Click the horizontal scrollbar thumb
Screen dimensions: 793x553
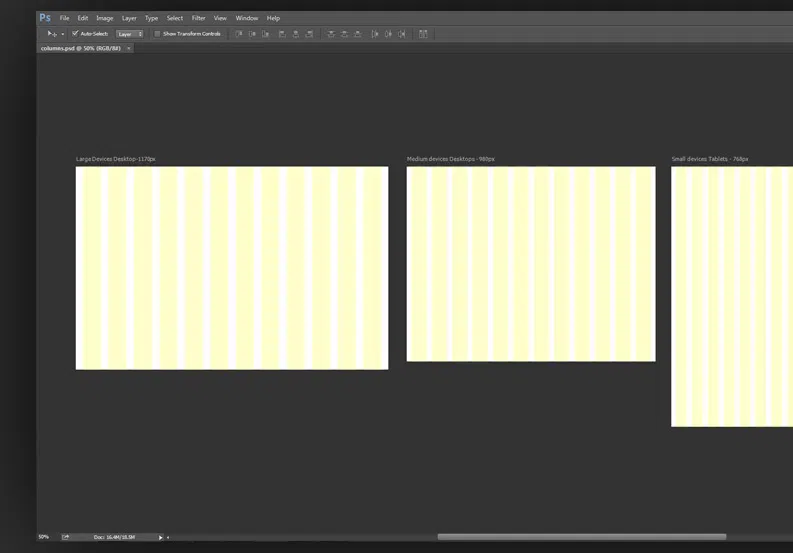coord(581,537)
